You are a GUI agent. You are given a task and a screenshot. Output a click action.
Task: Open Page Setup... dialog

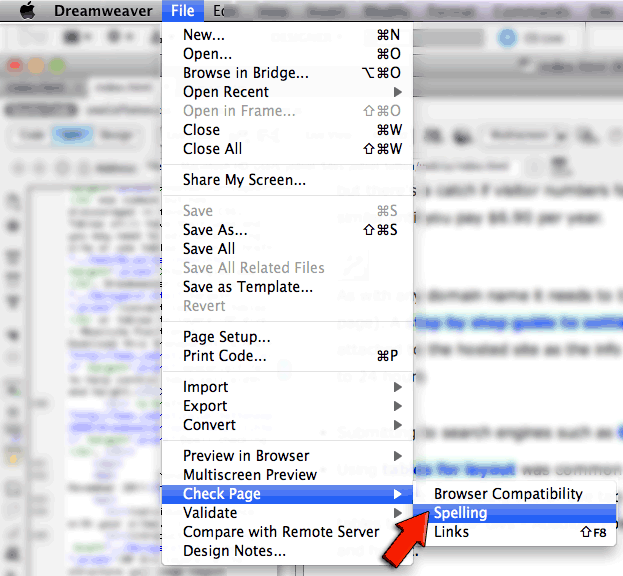pos(288,337)
